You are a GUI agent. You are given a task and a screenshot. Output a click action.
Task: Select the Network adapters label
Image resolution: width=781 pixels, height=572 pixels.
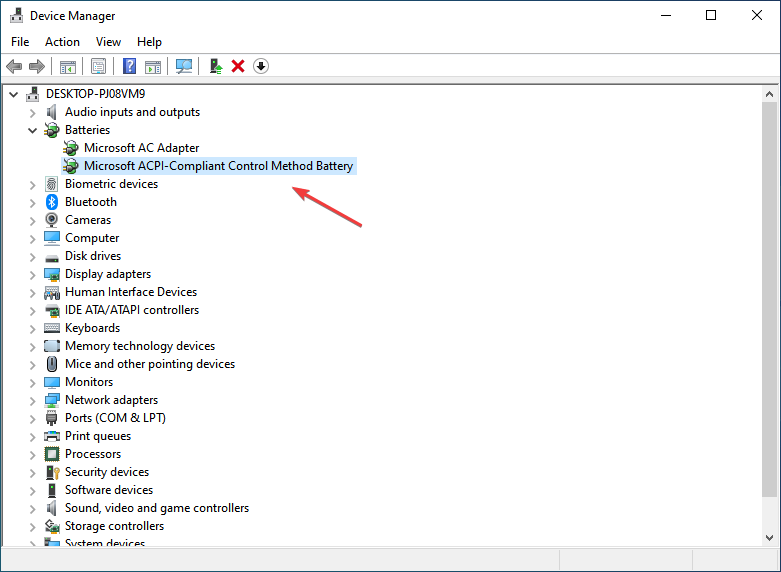111,400
